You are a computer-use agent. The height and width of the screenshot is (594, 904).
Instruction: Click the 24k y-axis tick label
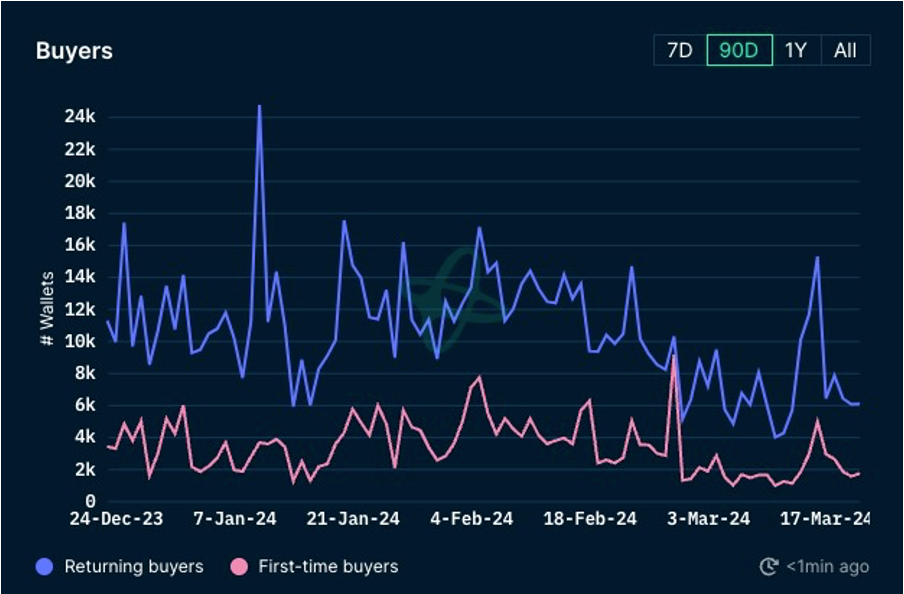[79, 117]
